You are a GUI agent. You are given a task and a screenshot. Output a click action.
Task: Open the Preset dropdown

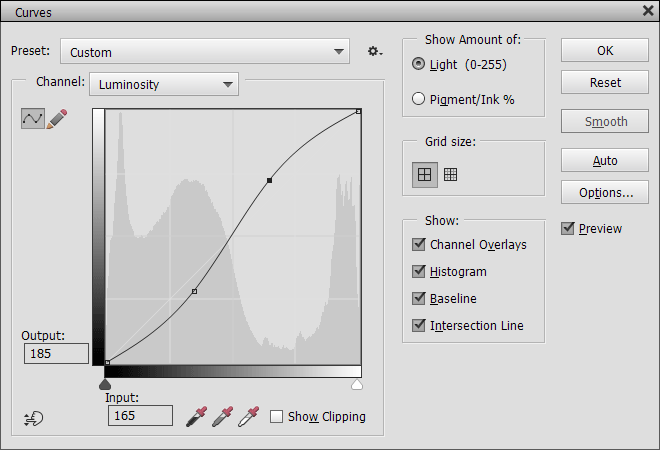(x=205, y=52)
